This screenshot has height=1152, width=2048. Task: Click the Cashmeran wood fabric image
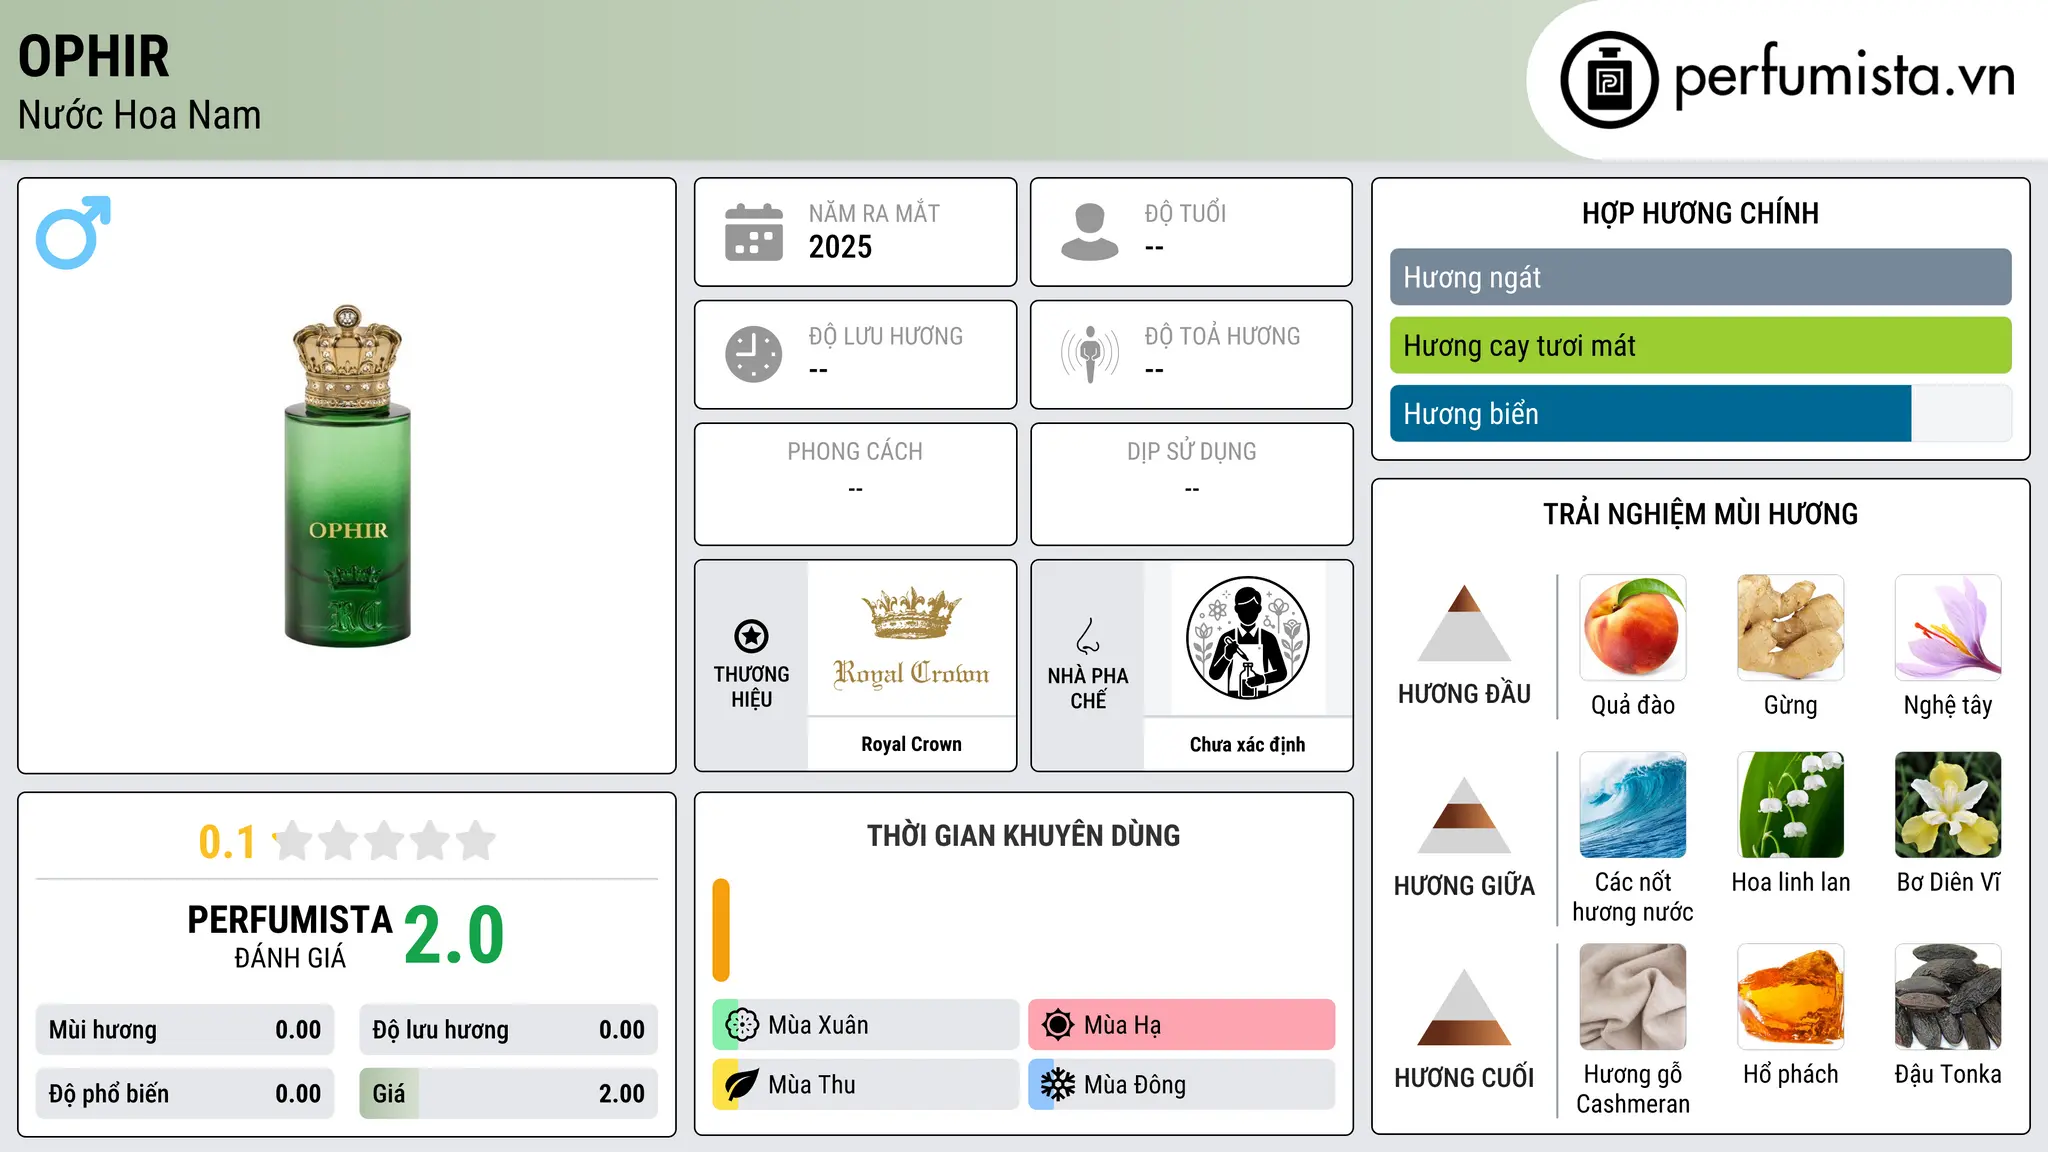click(x=1633, y=997)
